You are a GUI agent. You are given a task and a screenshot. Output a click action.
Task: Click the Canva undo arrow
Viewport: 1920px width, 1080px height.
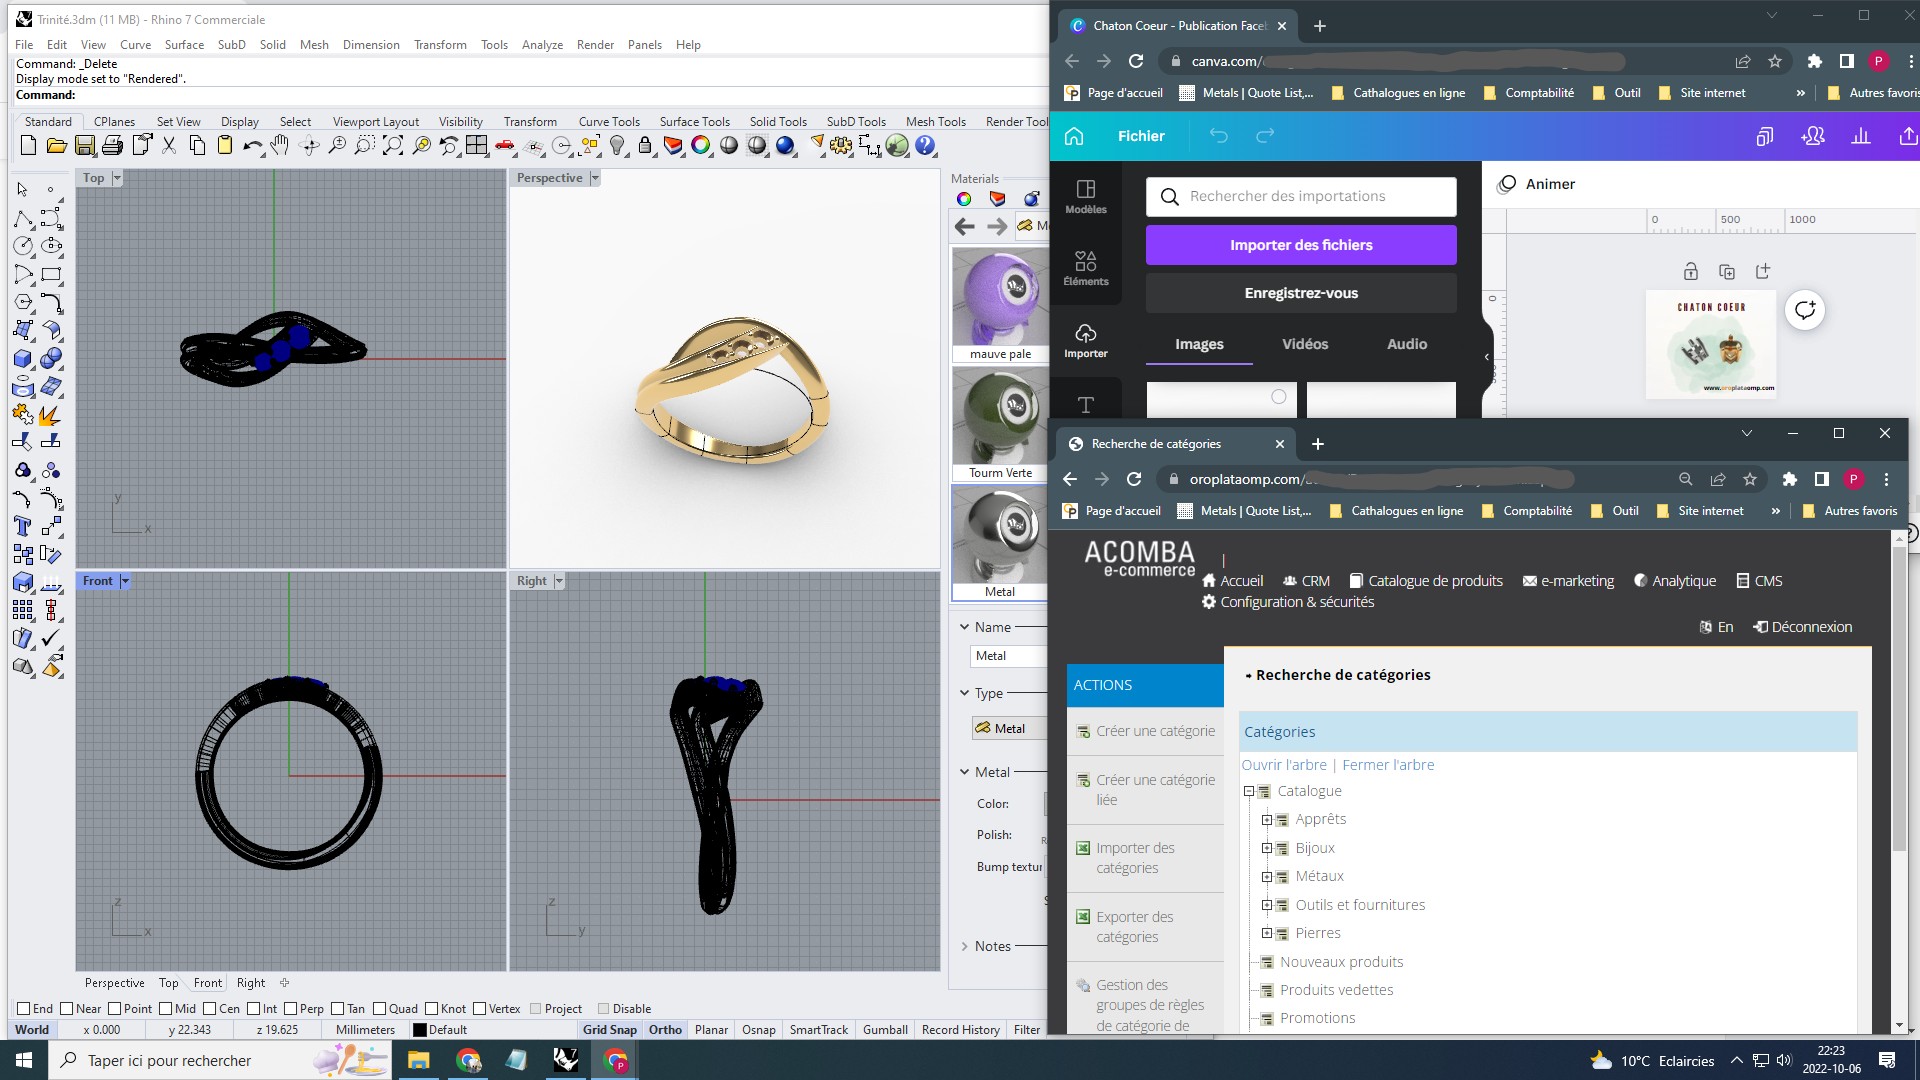point(1218,136)
